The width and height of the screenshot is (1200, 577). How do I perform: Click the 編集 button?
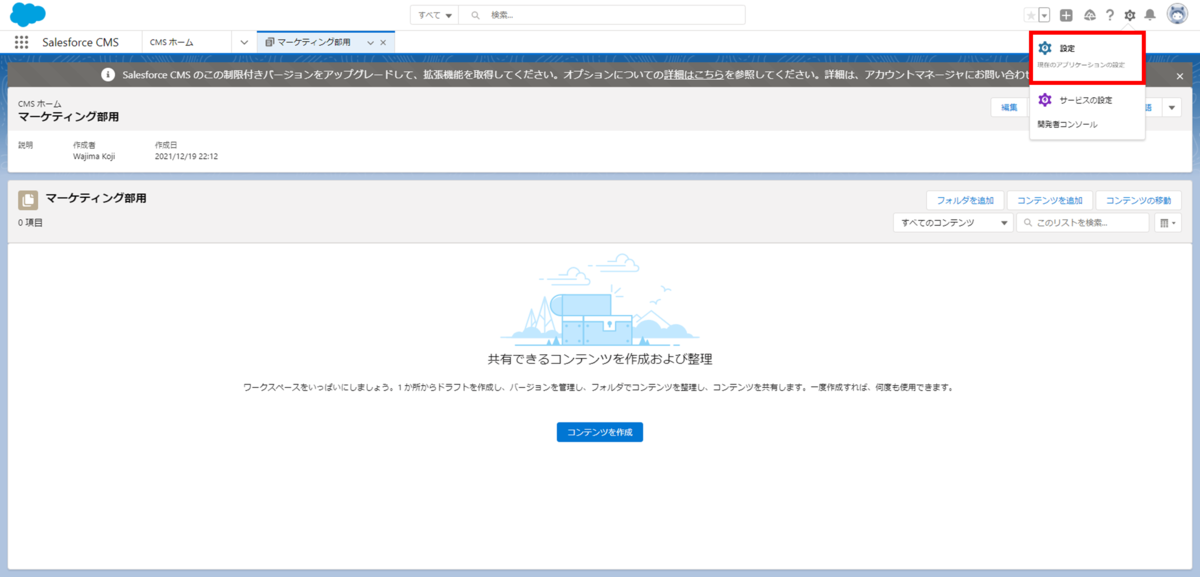1009,108
